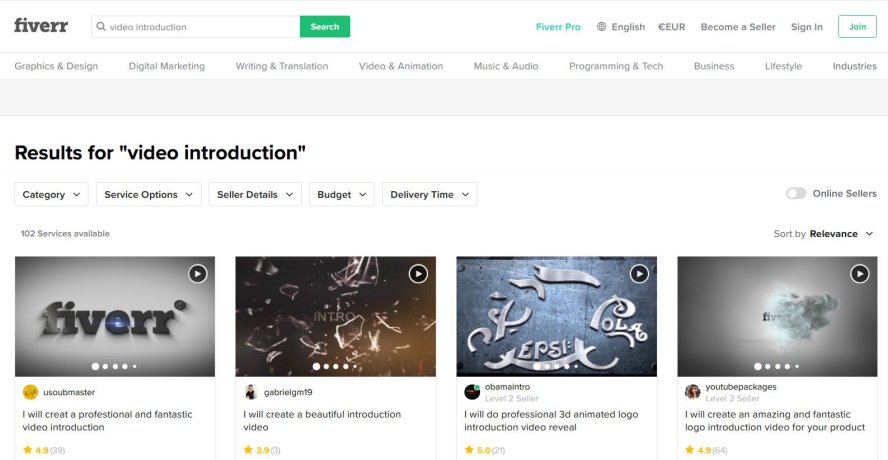Click the Sign In link
Image resolution: width=888 pixels, height=460 pixels.
[807, 27]
